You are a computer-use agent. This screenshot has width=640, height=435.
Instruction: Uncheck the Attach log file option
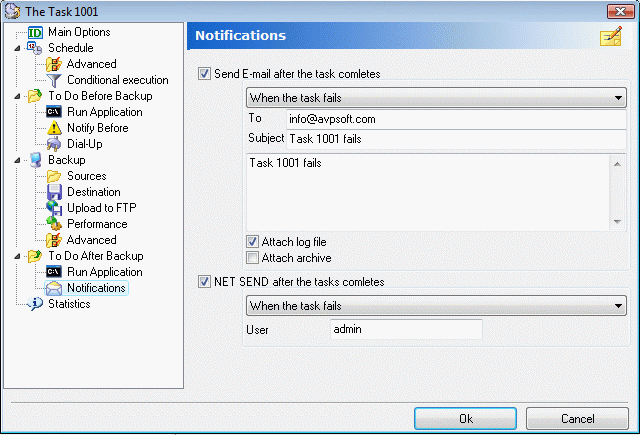coord(253,242)
